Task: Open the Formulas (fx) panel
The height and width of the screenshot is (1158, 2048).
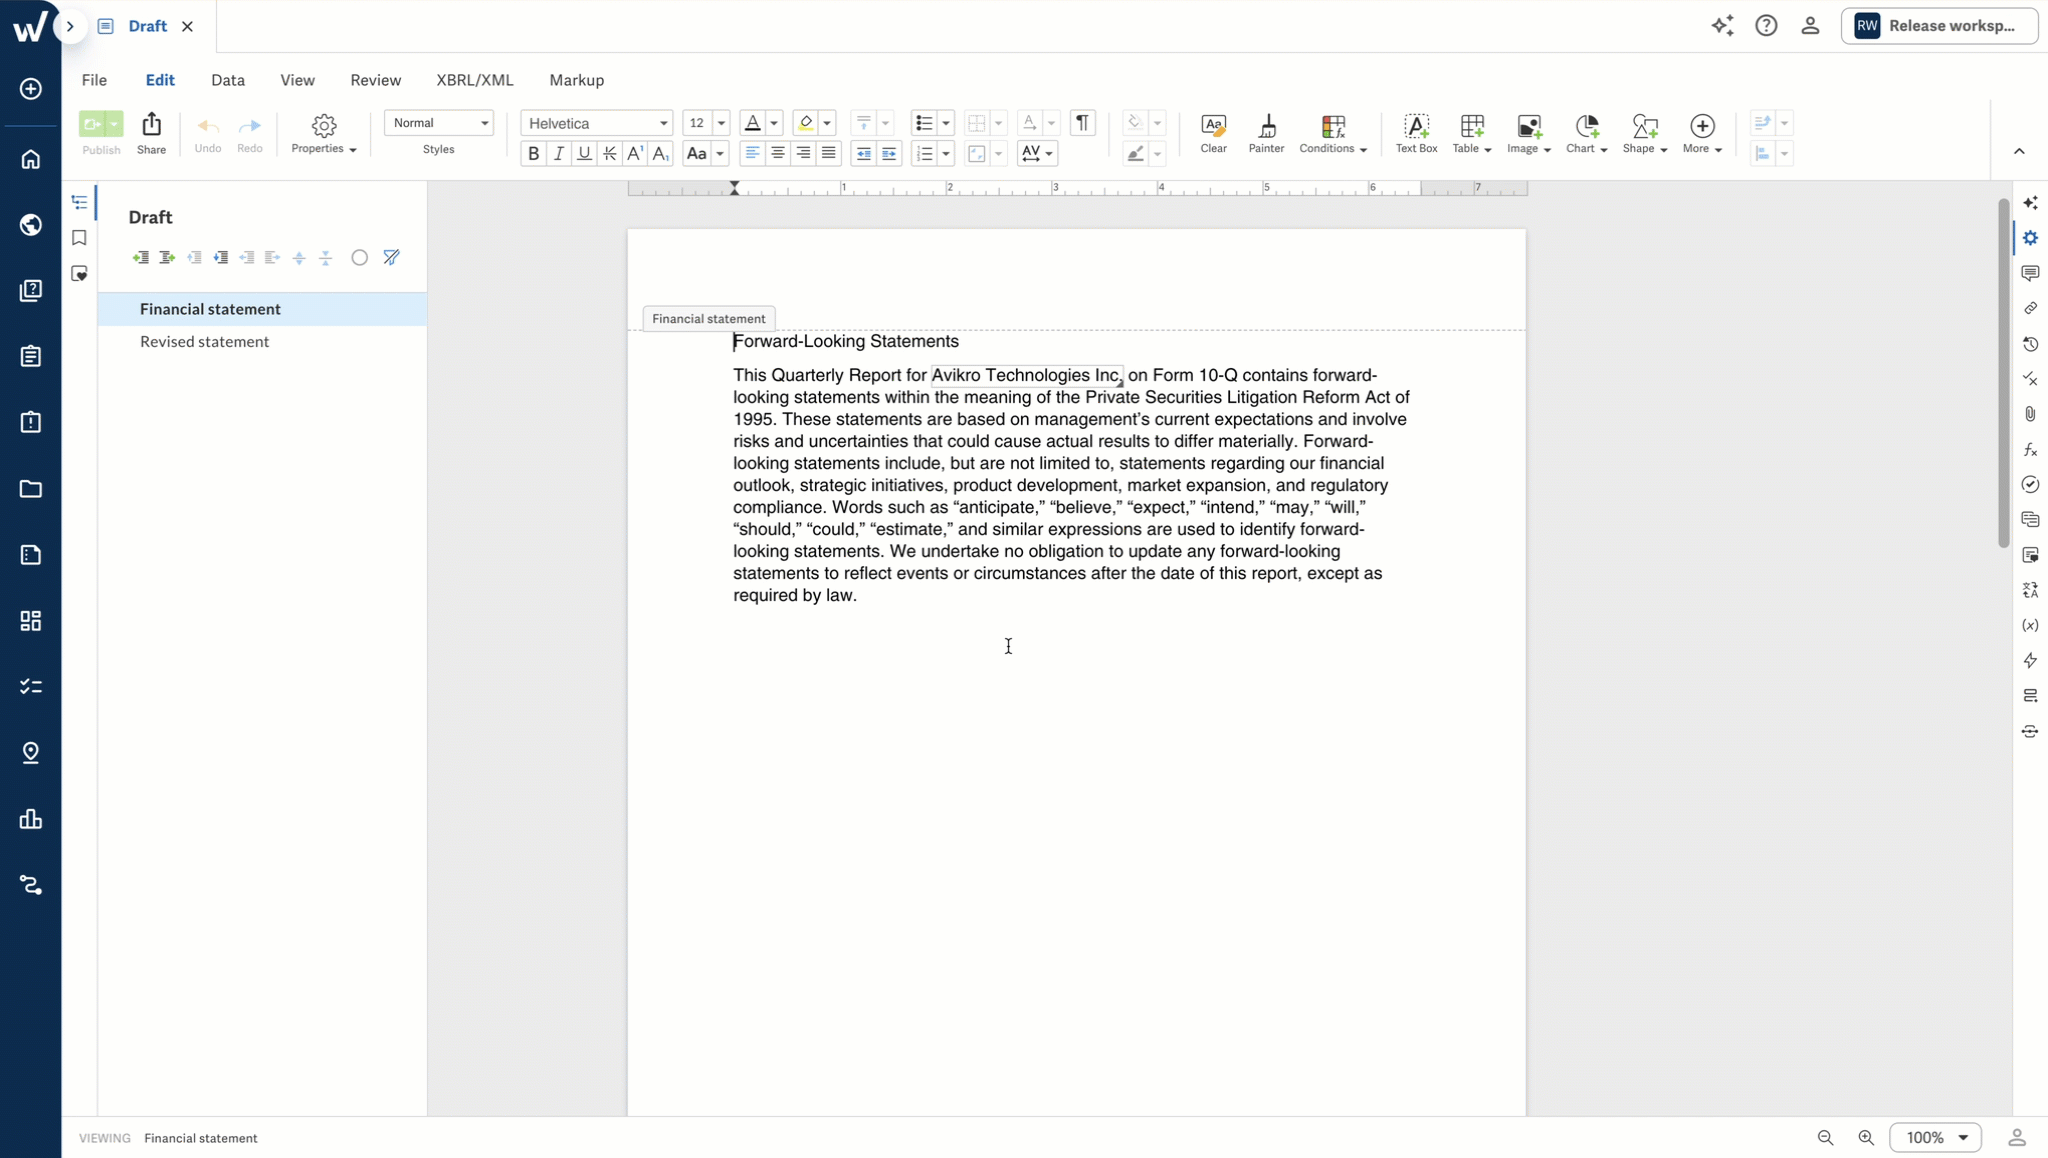Action: 2031,449
